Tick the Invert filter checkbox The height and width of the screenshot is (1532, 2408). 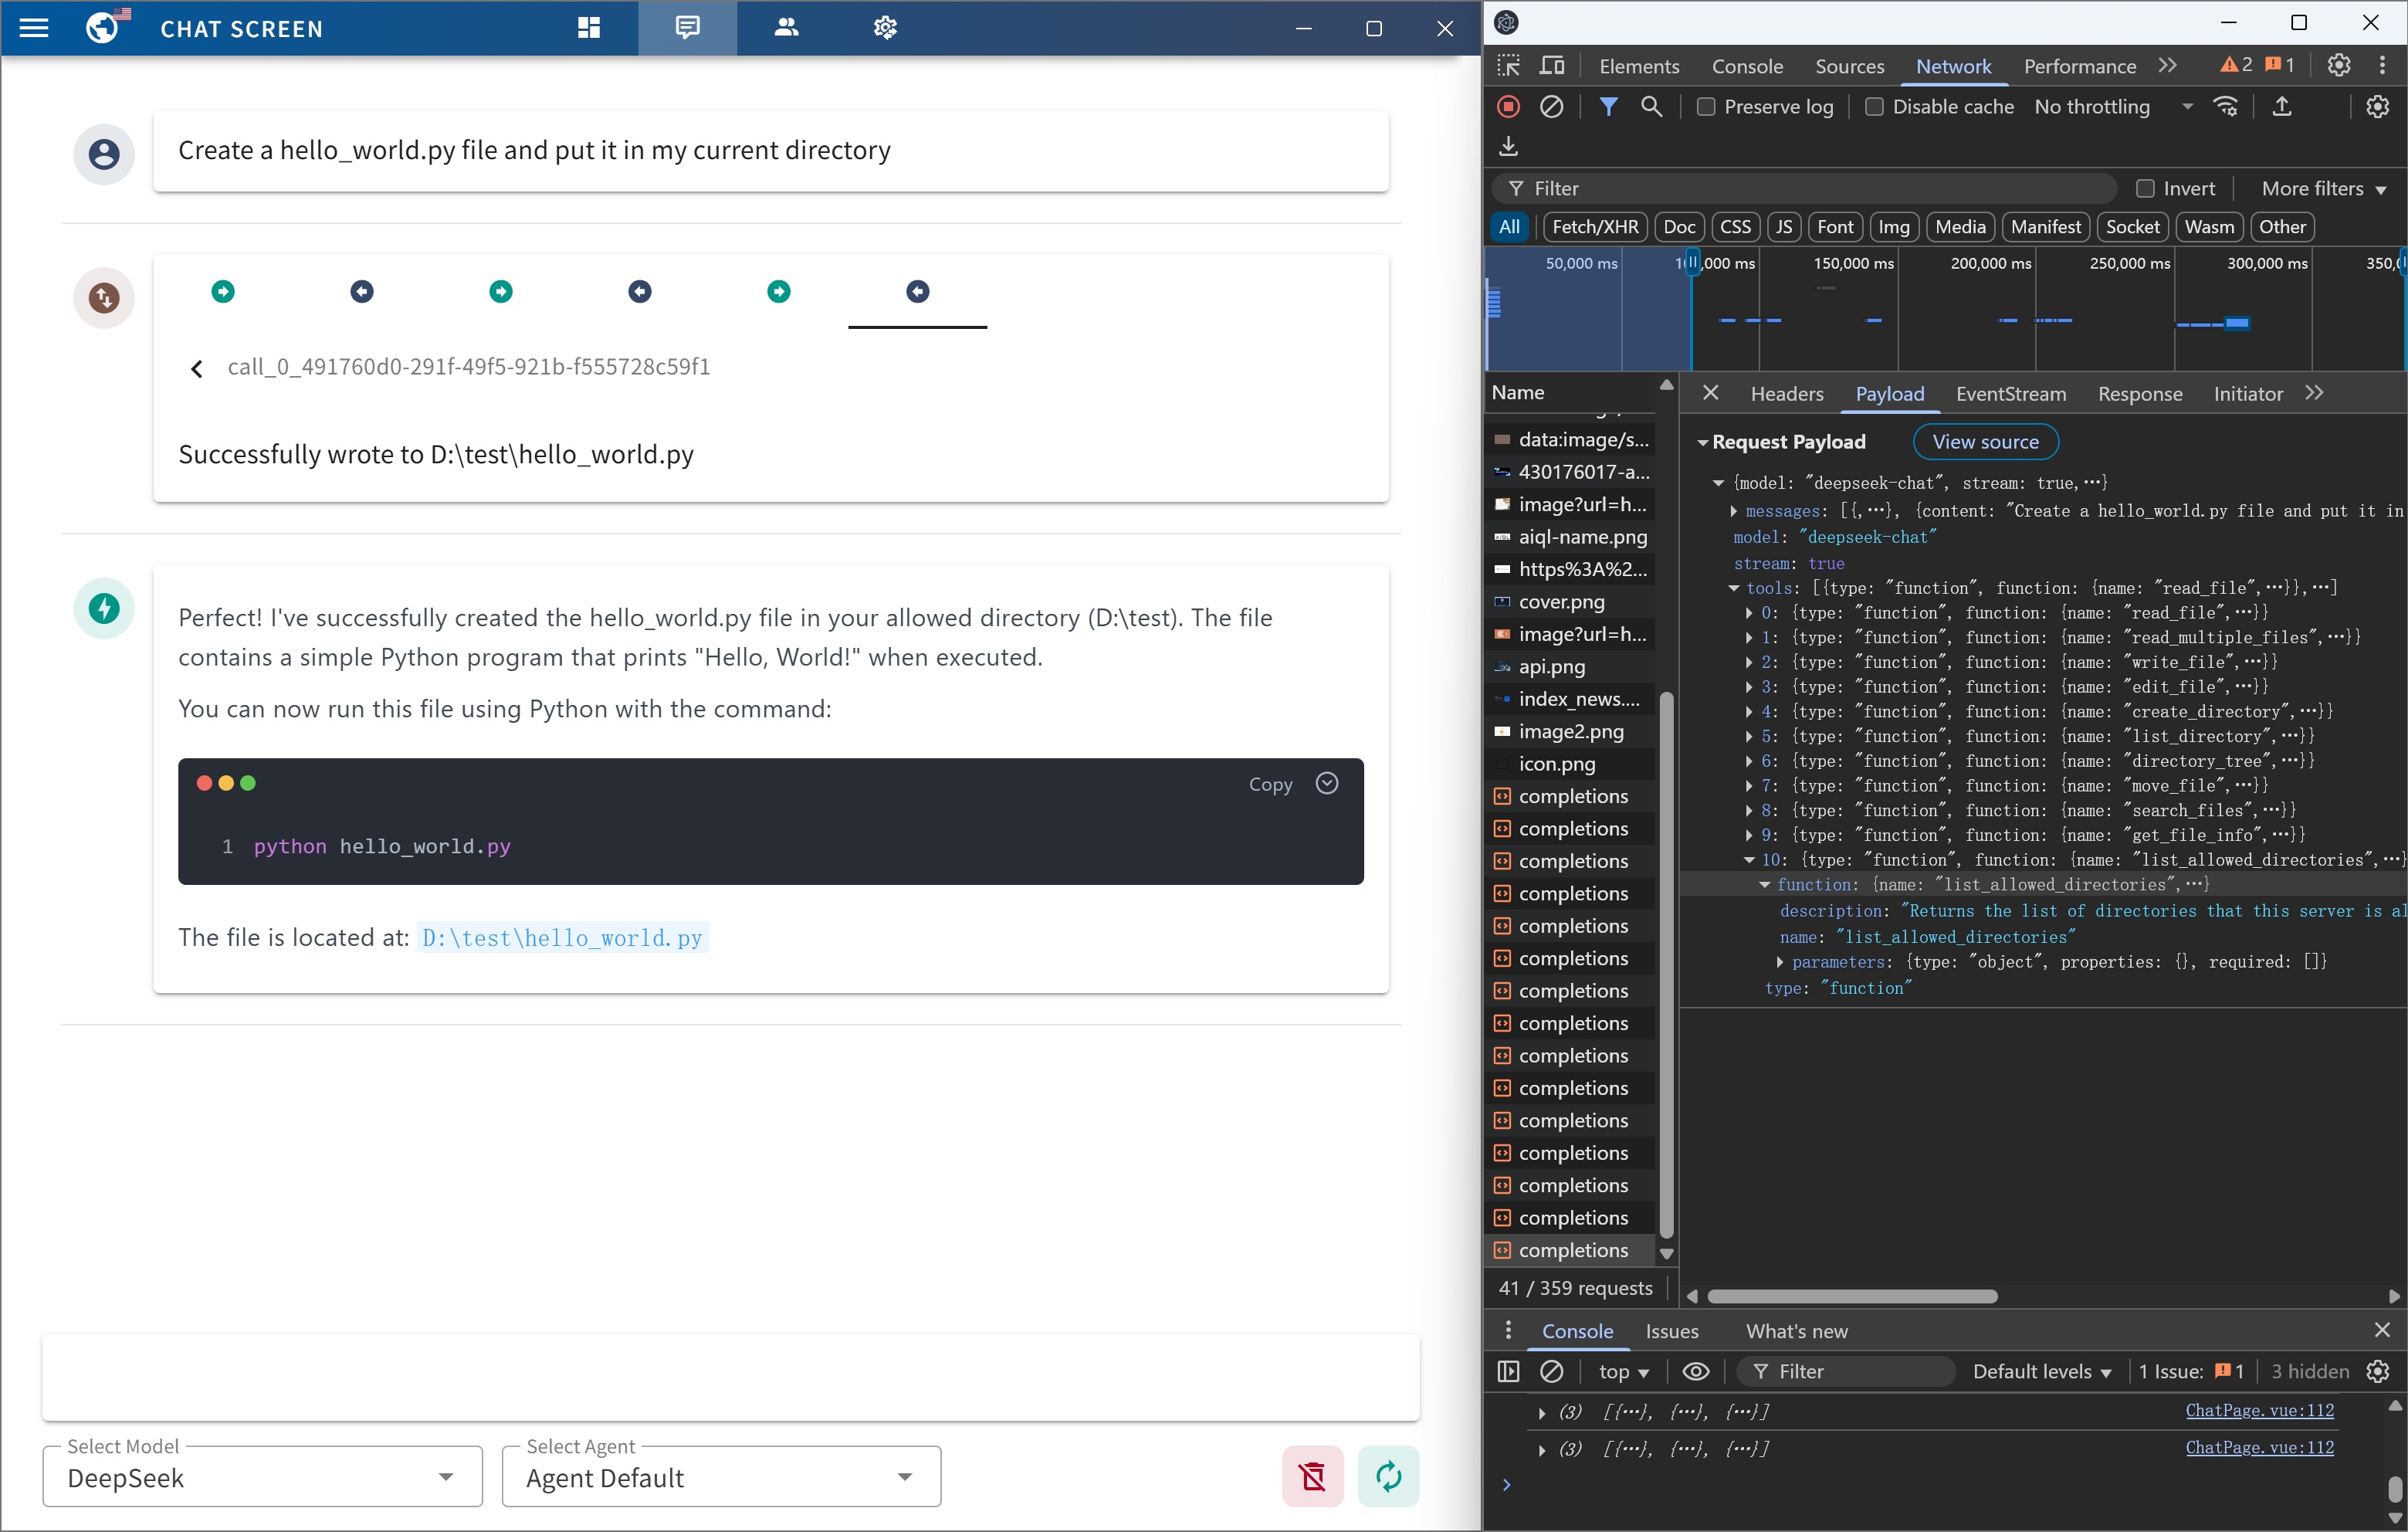tap(2144, 189)
